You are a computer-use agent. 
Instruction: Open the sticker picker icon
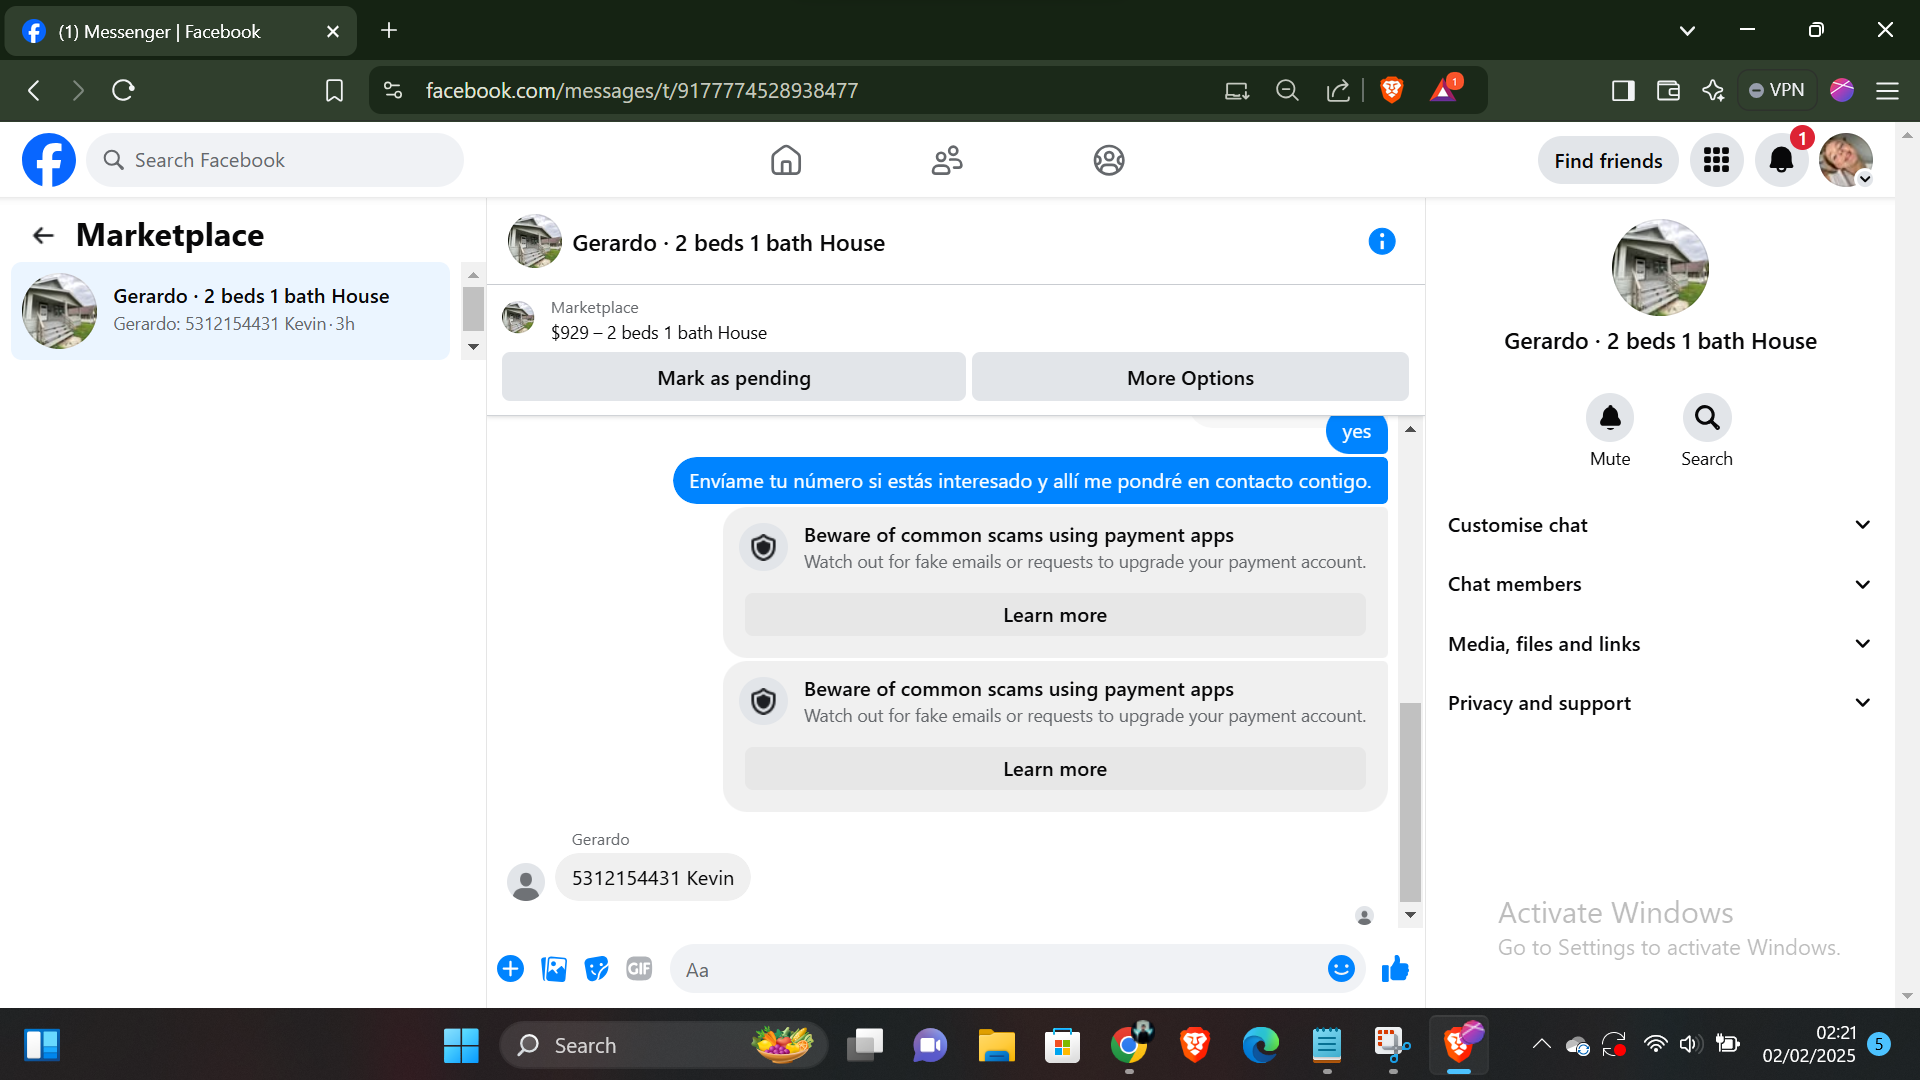pos(596,969)
